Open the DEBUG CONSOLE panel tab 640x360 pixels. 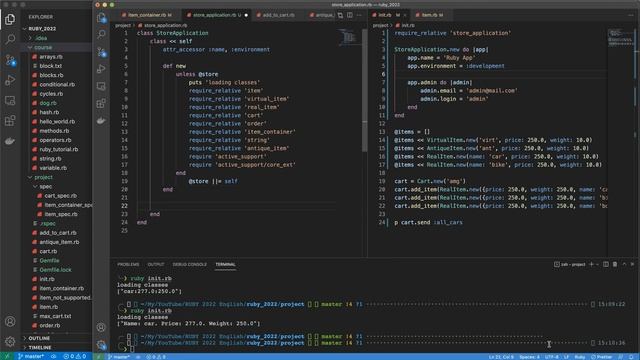pos(189,264)
